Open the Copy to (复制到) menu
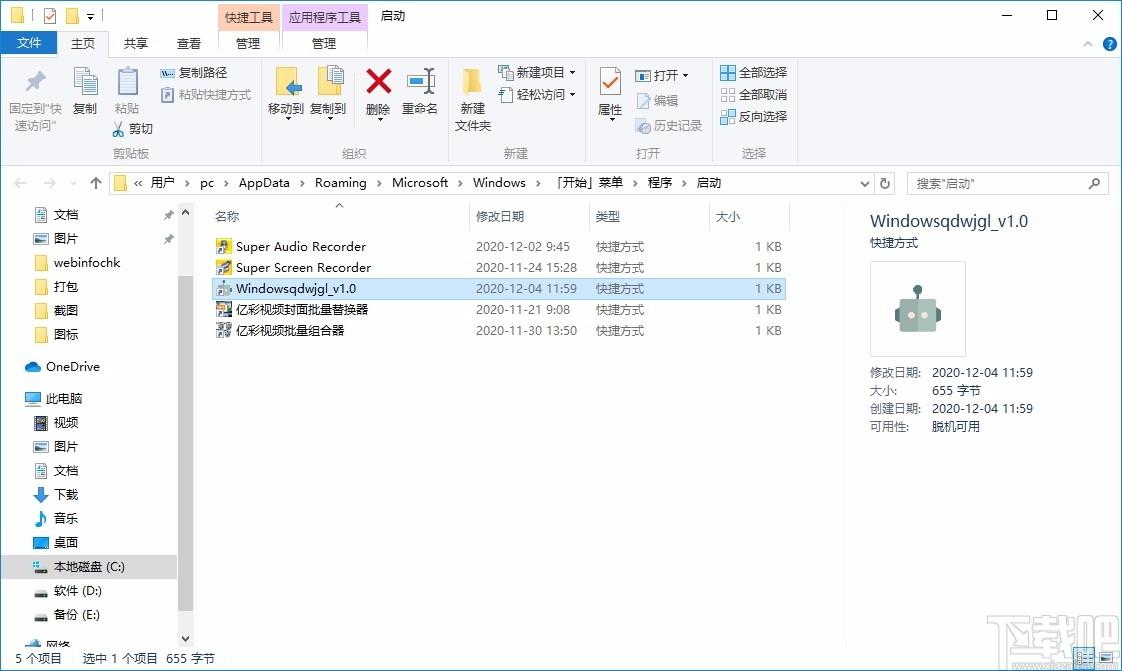The width and height of the screenshot is (1122, 671). [x=328, y=94]
